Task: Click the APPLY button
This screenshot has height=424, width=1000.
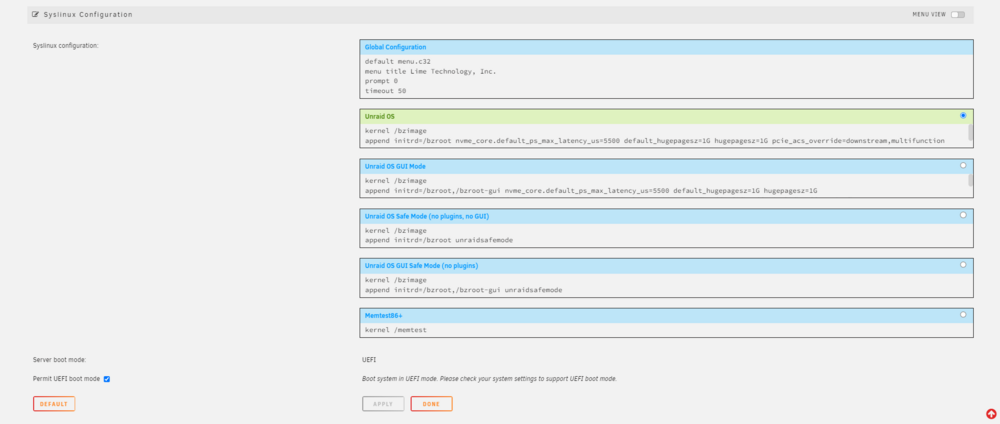Action: pos(383,404)
